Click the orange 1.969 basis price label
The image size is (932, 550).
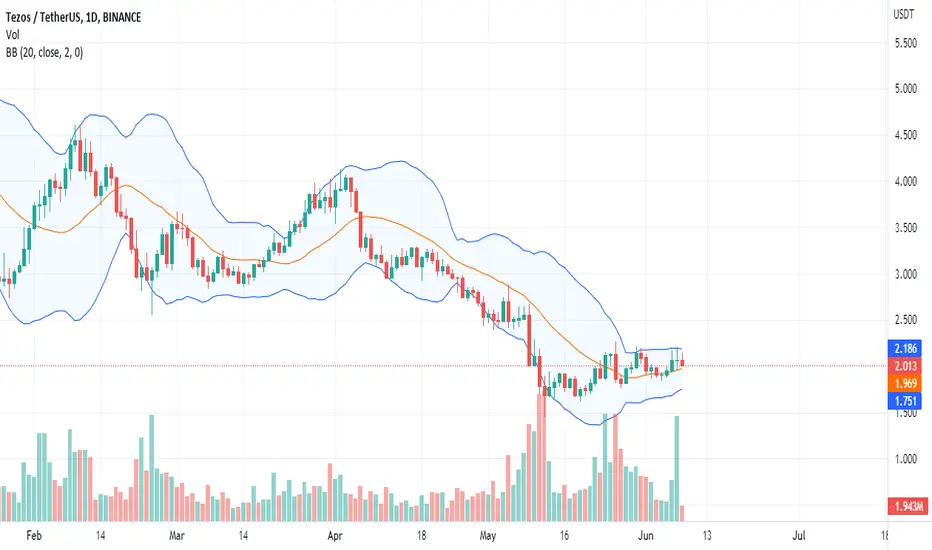point(905,384)
